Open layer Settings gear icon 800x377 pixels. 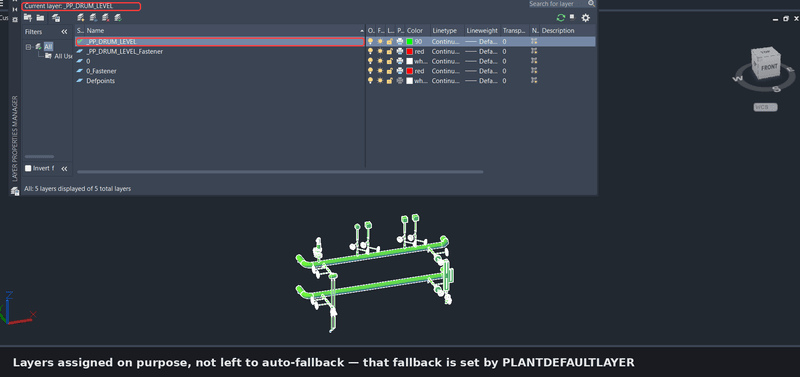(586, 18)
